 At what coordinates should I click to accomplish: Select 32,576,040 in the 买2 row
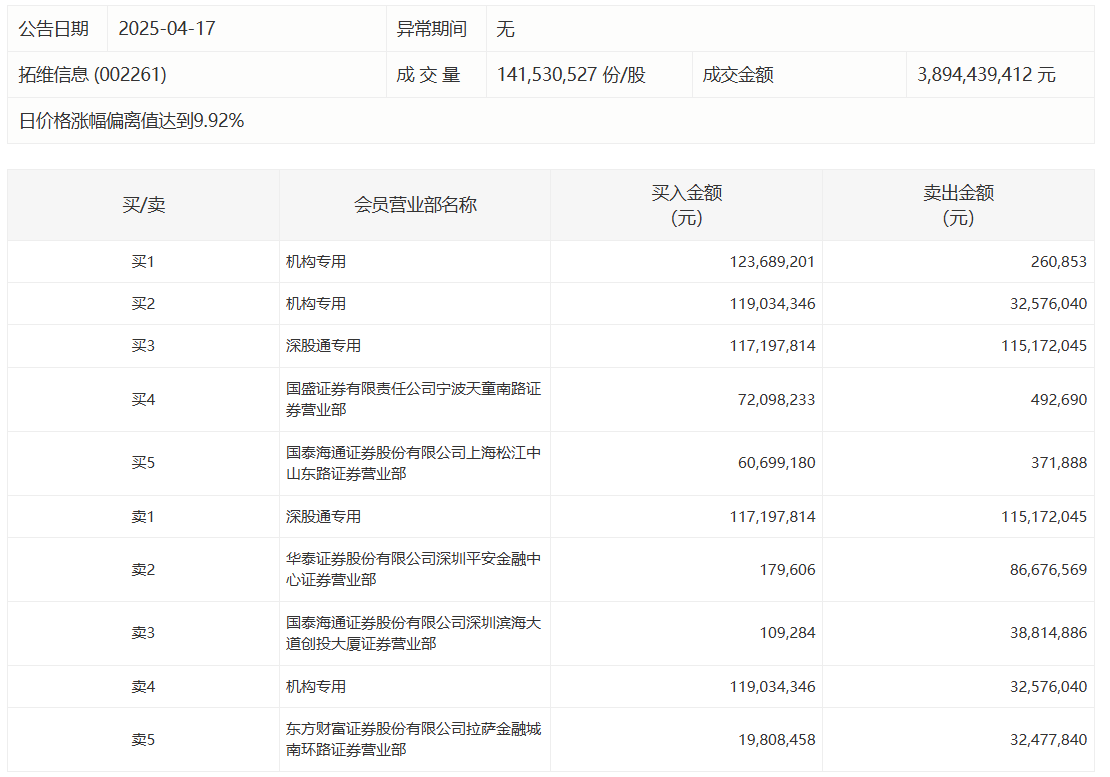(1048, 304)
